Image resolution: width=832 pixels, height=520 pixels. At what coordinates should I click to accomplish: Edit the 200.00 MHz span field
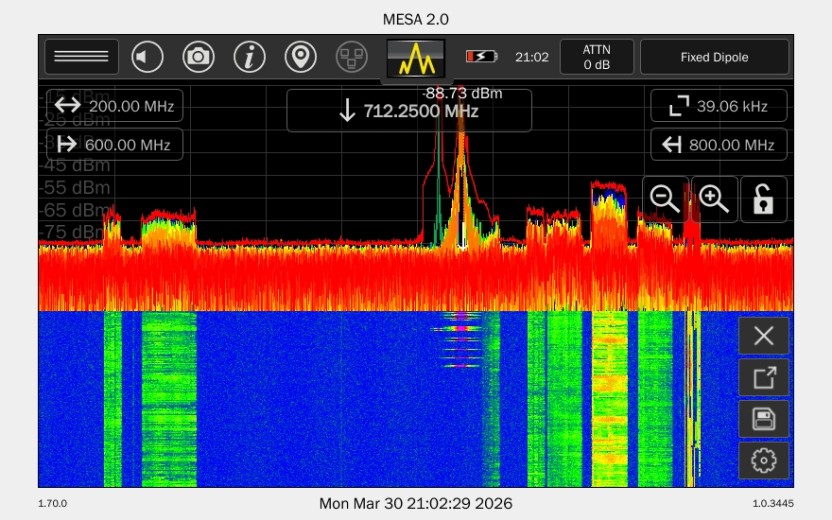[114, 106]
